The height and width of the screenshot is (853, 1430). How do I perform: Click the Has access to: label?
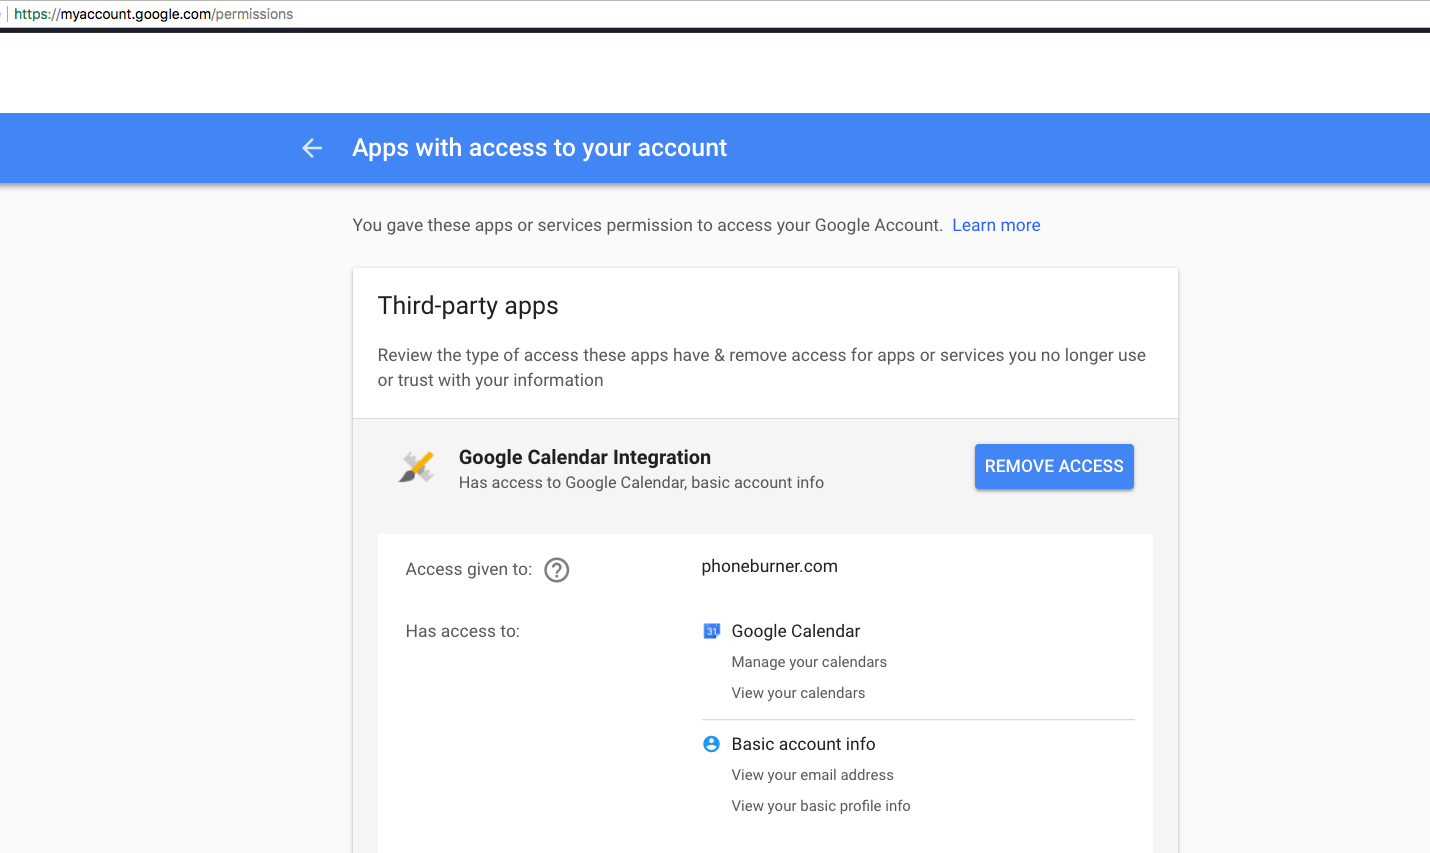click(463, 631)
